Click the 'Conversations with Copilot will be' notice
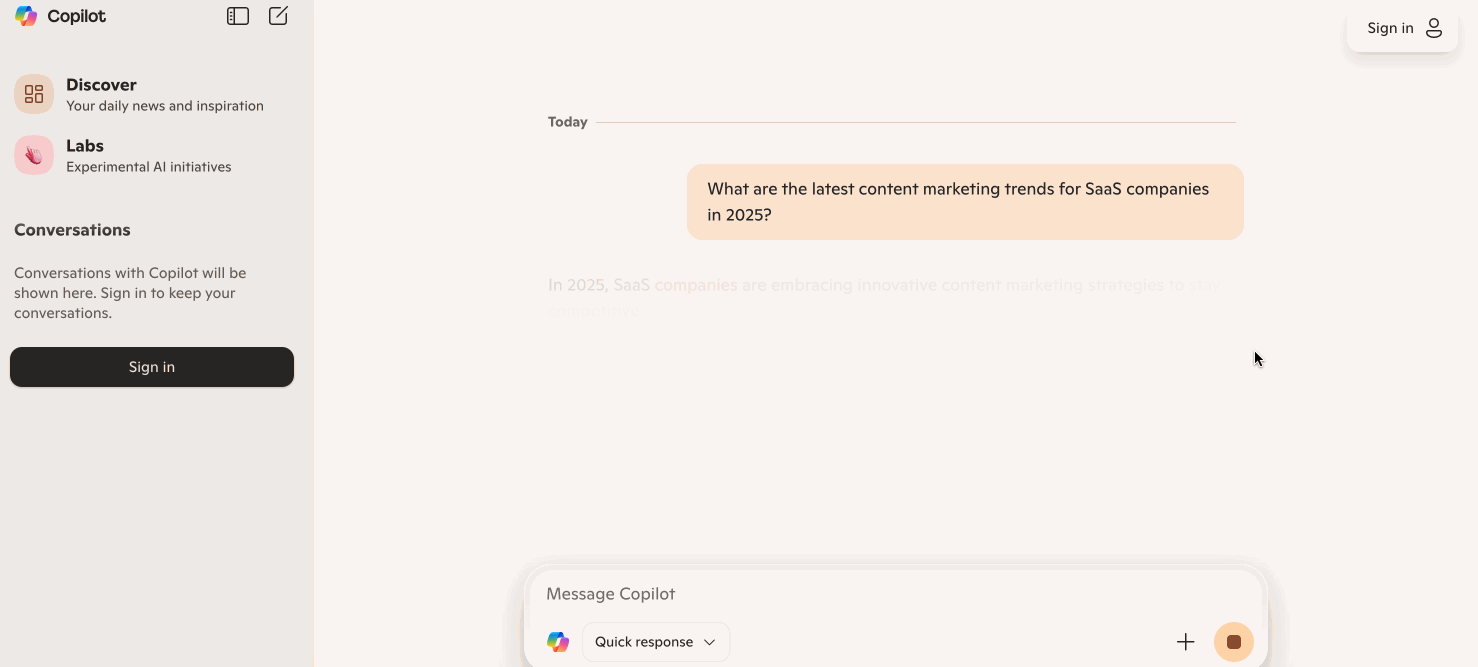1478x667 pixels. point(130,293)
